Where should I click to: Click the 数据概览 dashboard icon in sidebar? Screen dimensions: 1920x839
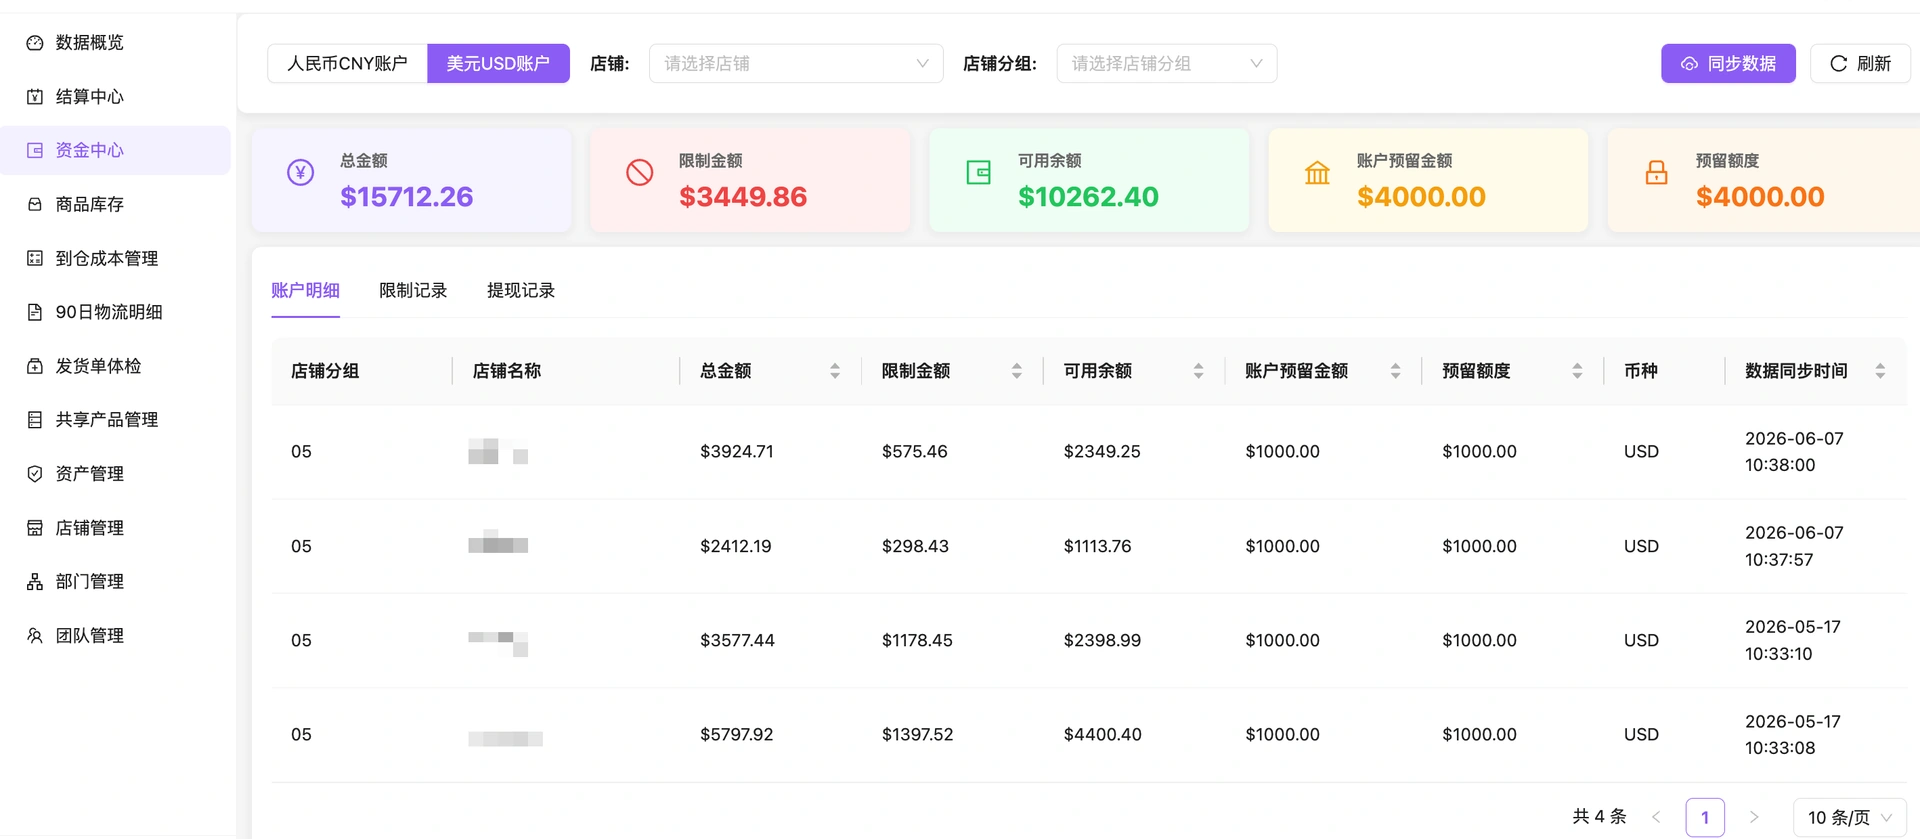[x=35, y=43]
